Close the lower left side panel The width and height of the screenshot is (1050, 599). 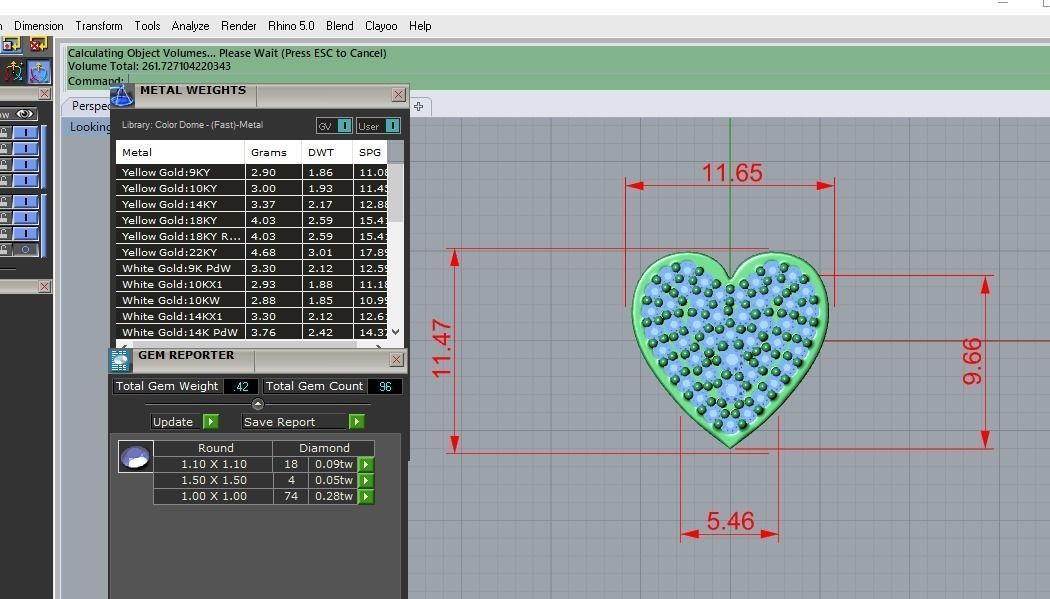[44, 286]
